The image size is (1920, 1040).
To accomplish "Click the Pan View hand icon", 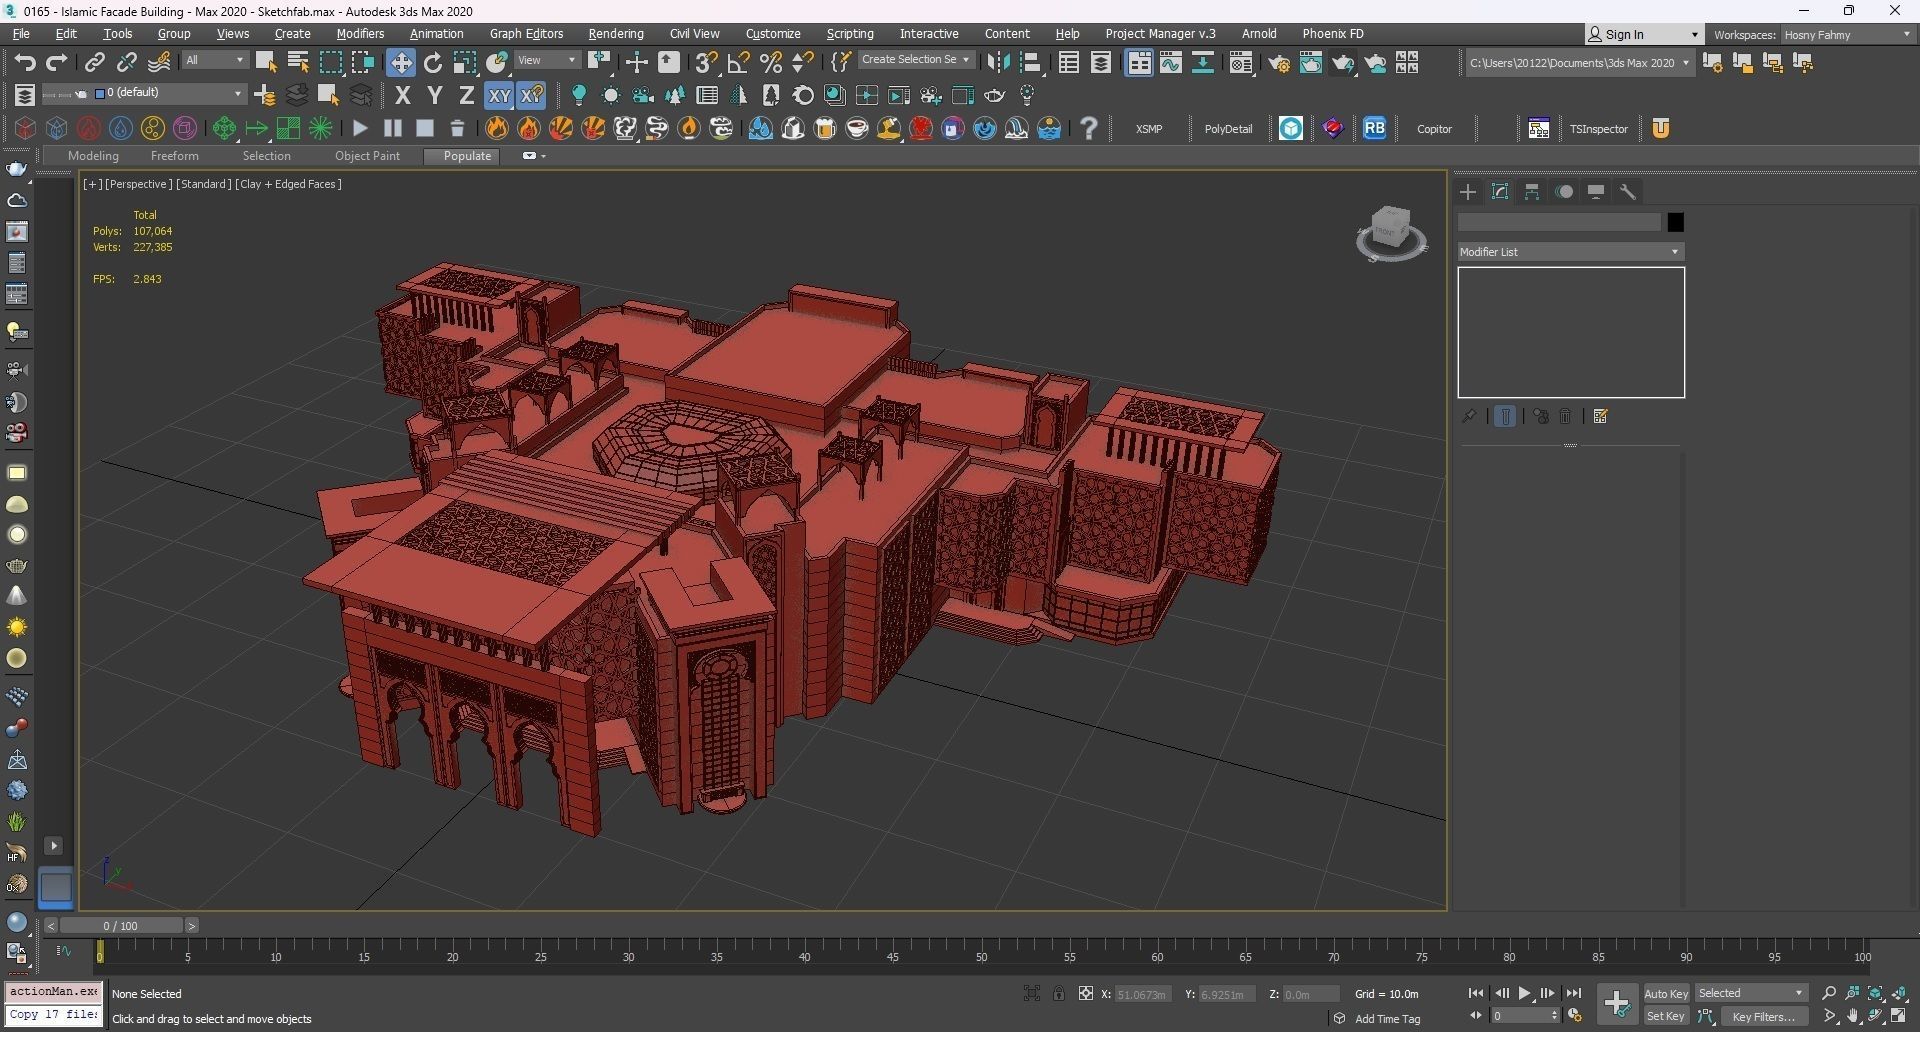I will (x=1853, y=1016).
